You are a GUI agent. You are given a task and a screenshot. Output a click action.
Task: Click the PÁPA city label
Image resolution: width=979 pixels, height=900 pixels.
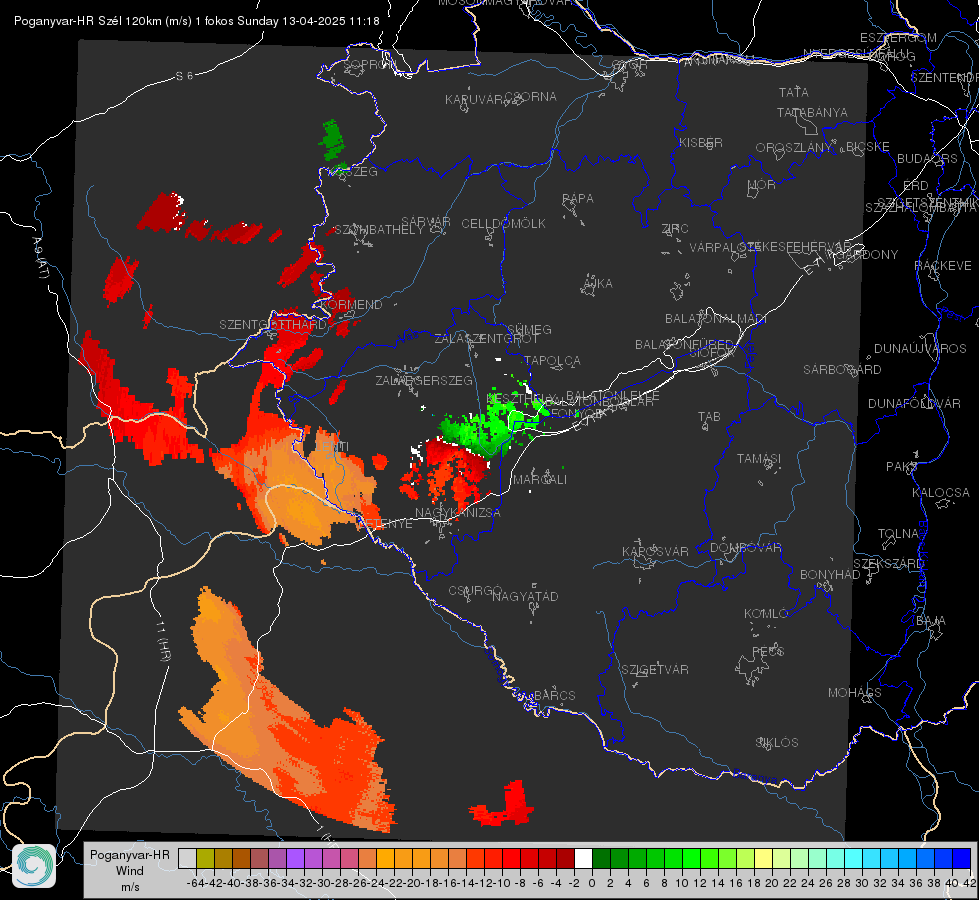click(578, 199)
